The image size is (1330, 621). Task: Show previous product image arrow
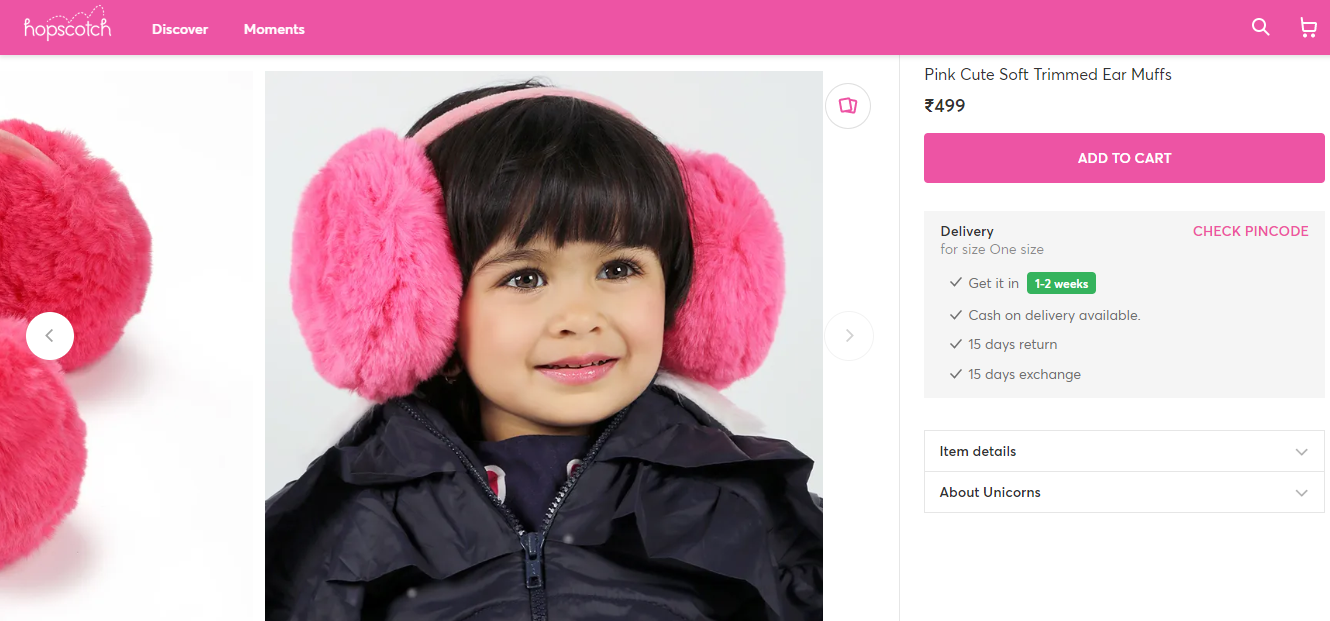point(50,336)
